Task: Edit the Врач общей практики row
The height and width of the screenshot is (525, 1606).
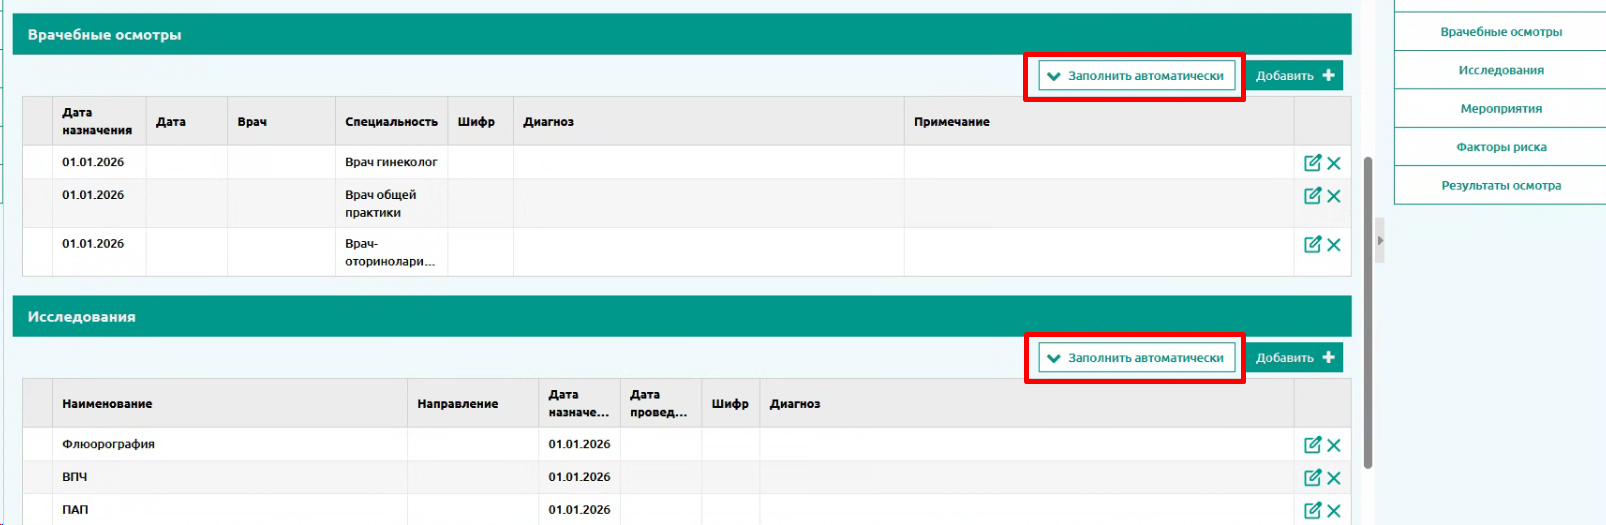Action: point(1312,196)
